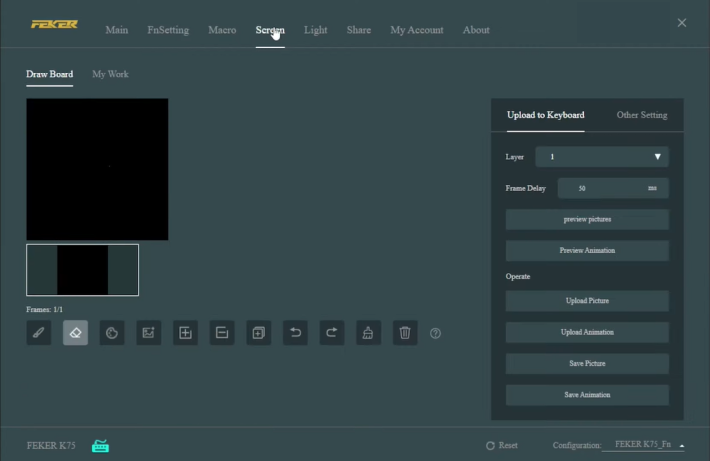Switch to the Macro tab
Viewport: 710px width, 461px height.
(222, 30)
